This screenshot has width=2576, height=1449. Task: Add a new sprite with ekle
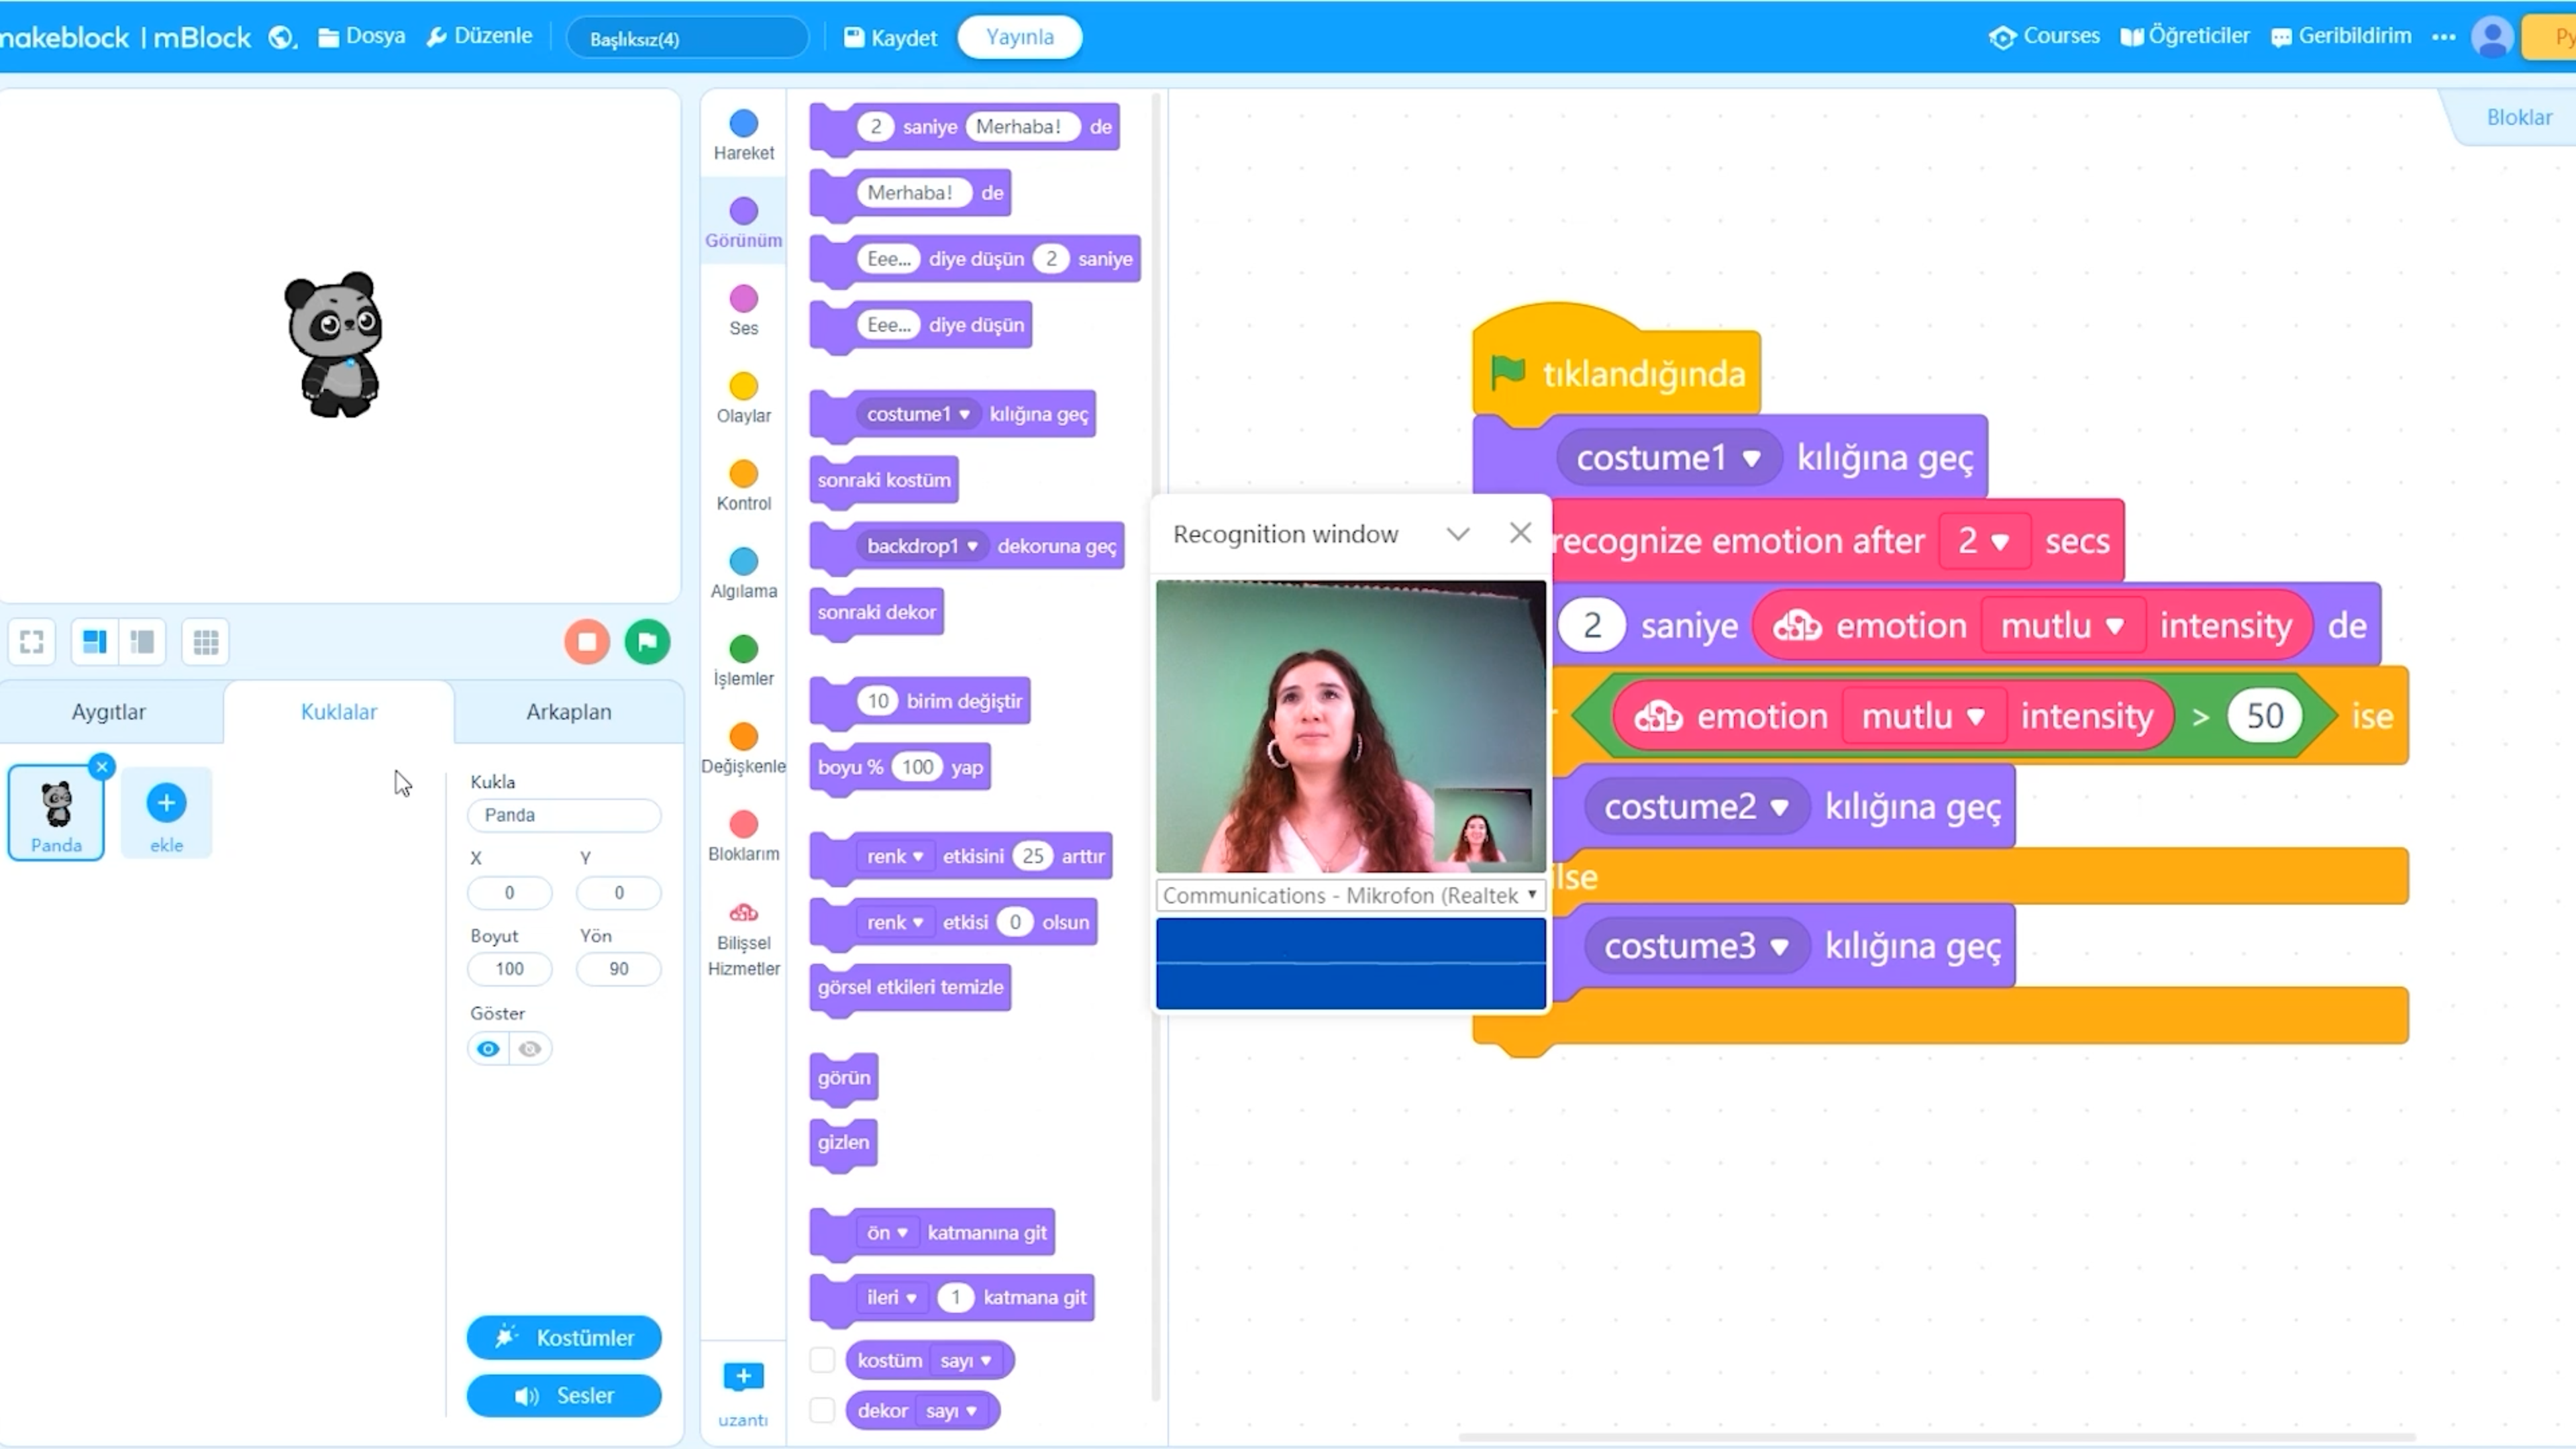click(x=166, y=803)
